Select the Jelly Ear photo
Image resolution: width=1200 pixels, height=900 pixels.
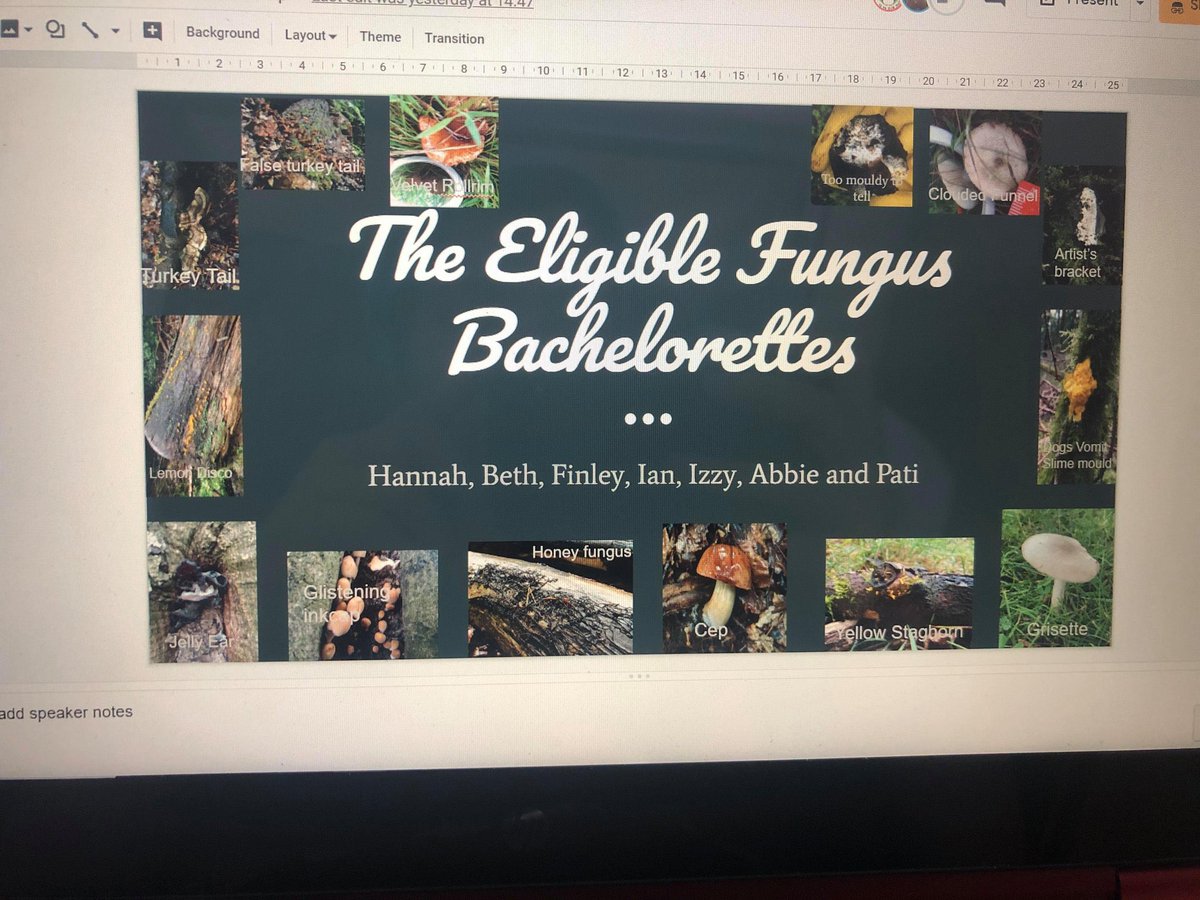[202, 592]
